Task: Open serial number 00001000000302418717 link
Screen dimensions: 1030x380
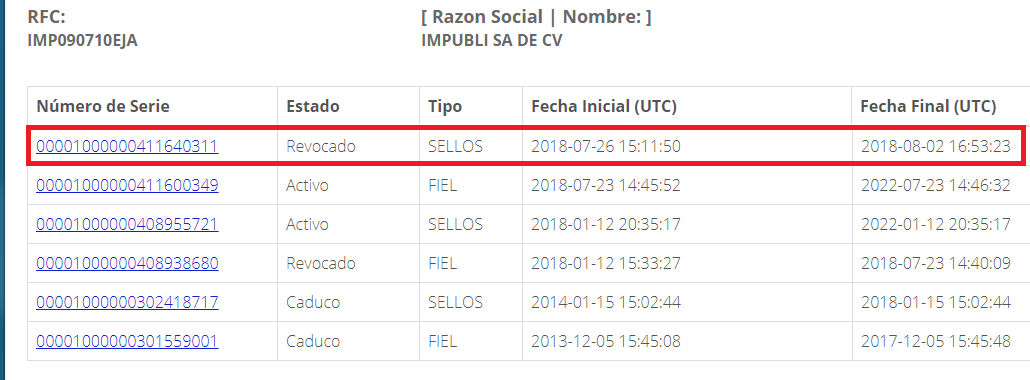Action: click(x=127, y=302)
